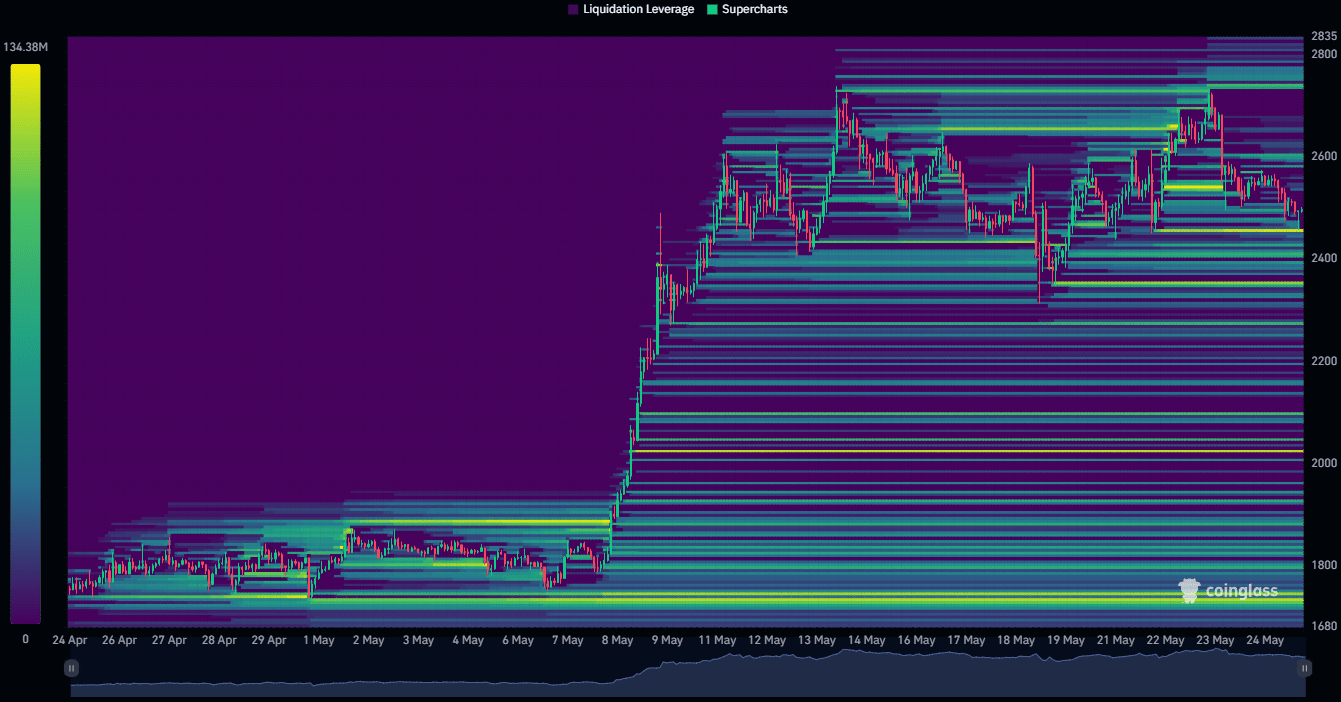Viewport: 1341px width, 702px height.
Task: Click the 22 May date label
Action: 1166,640
